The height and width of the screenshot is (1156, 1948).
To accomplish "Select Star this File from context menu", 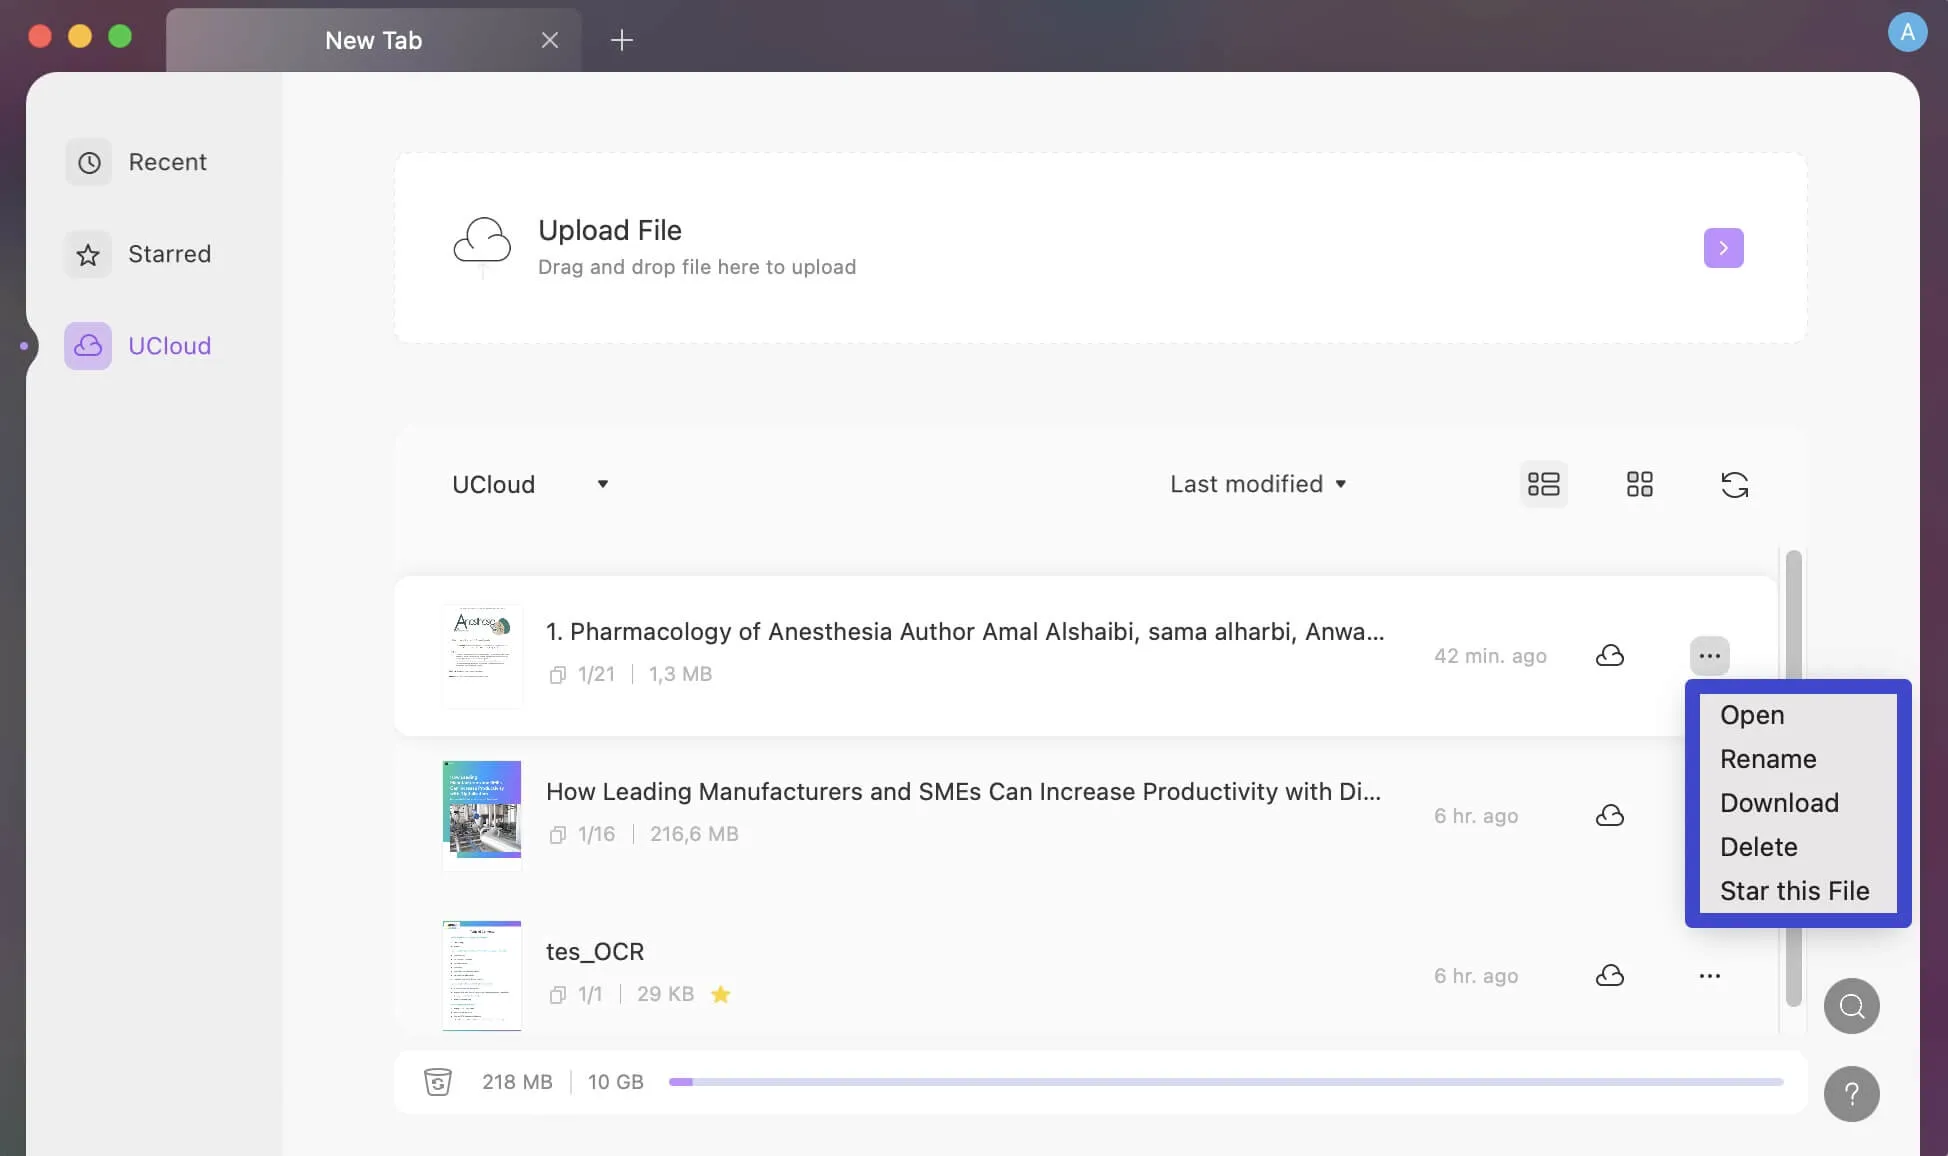I will point(1794,892).
